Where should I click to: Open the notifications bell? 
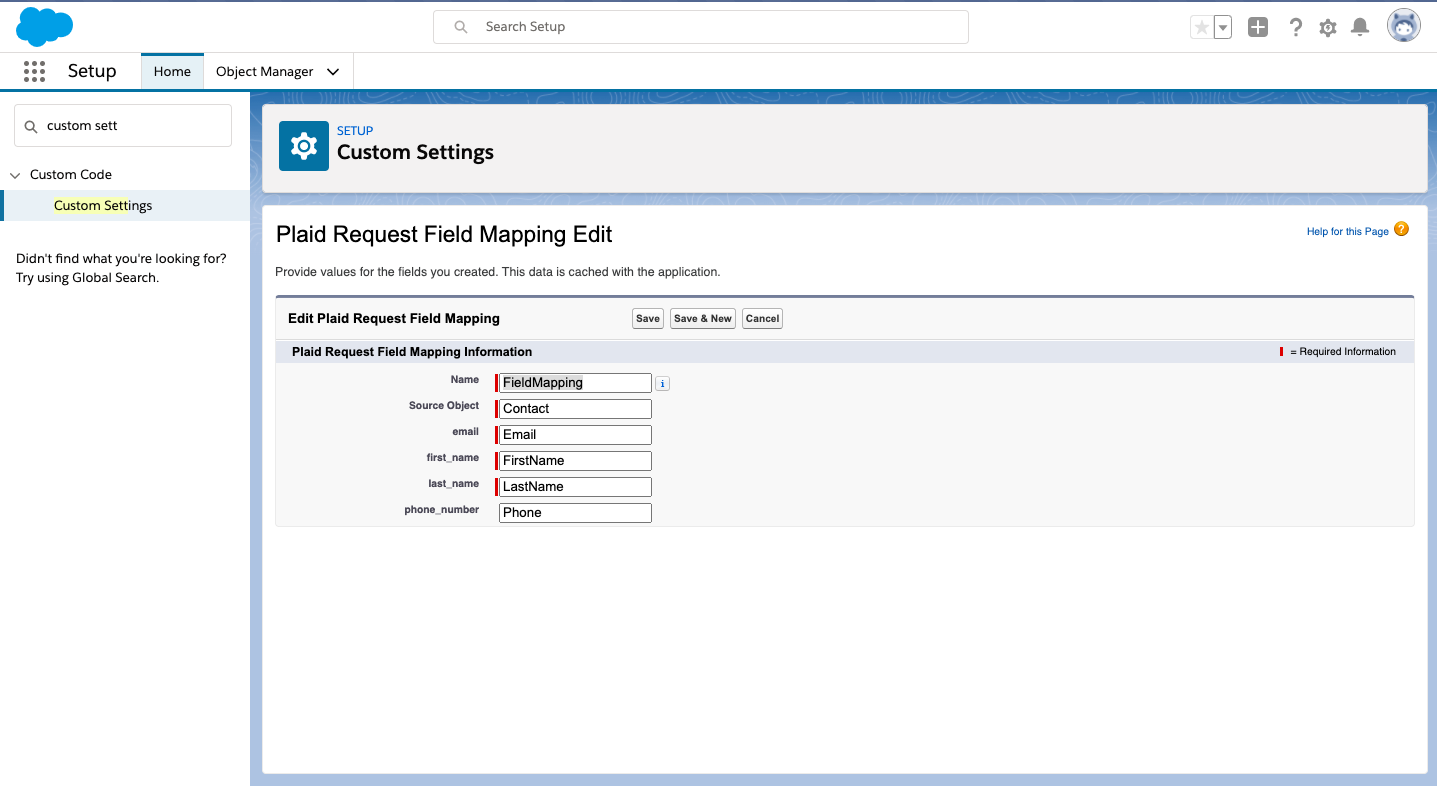point(1360,28)
